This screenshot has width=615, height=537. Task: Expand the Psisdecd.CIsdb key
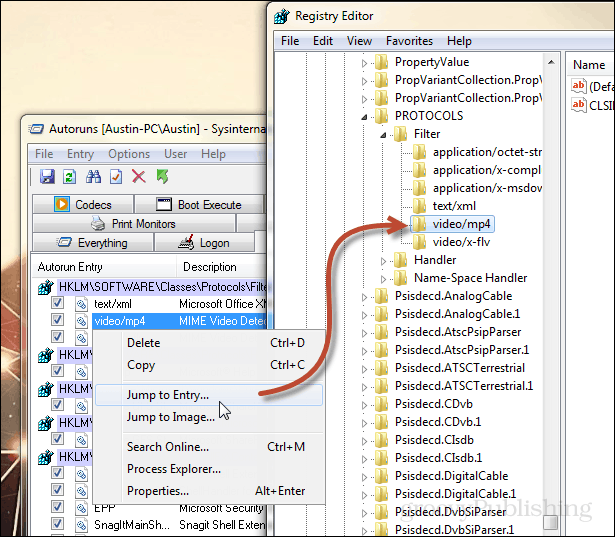coord(364,441)
